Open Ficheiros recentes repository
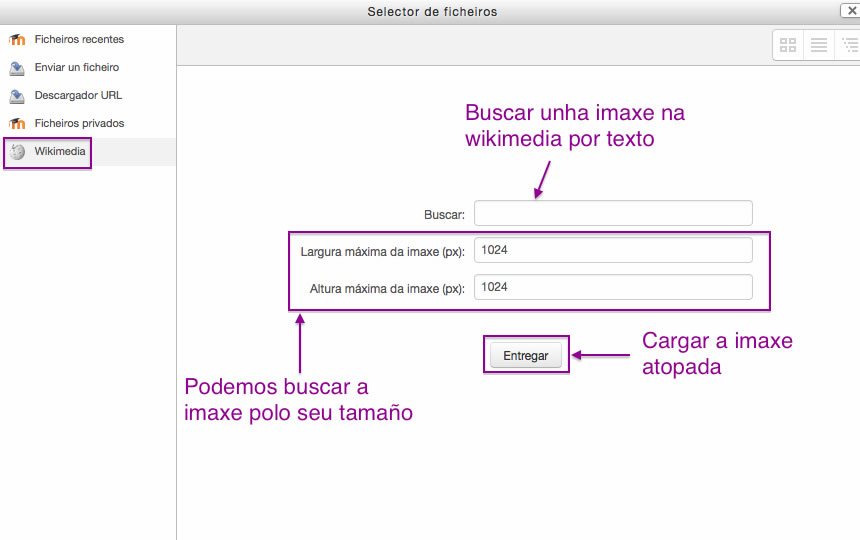The width and height of the screenshot is (860, 540). click(x=89, y=39)
